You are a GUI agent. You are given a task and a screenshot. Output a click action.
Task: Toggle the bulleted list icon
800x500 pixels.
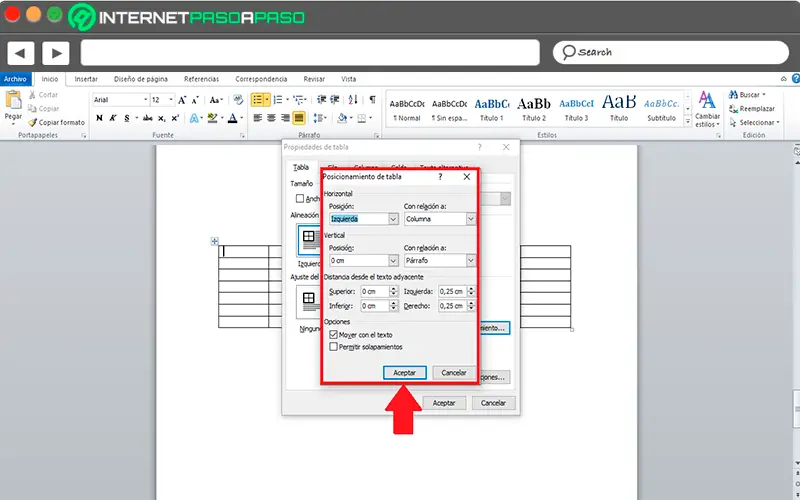259,100
